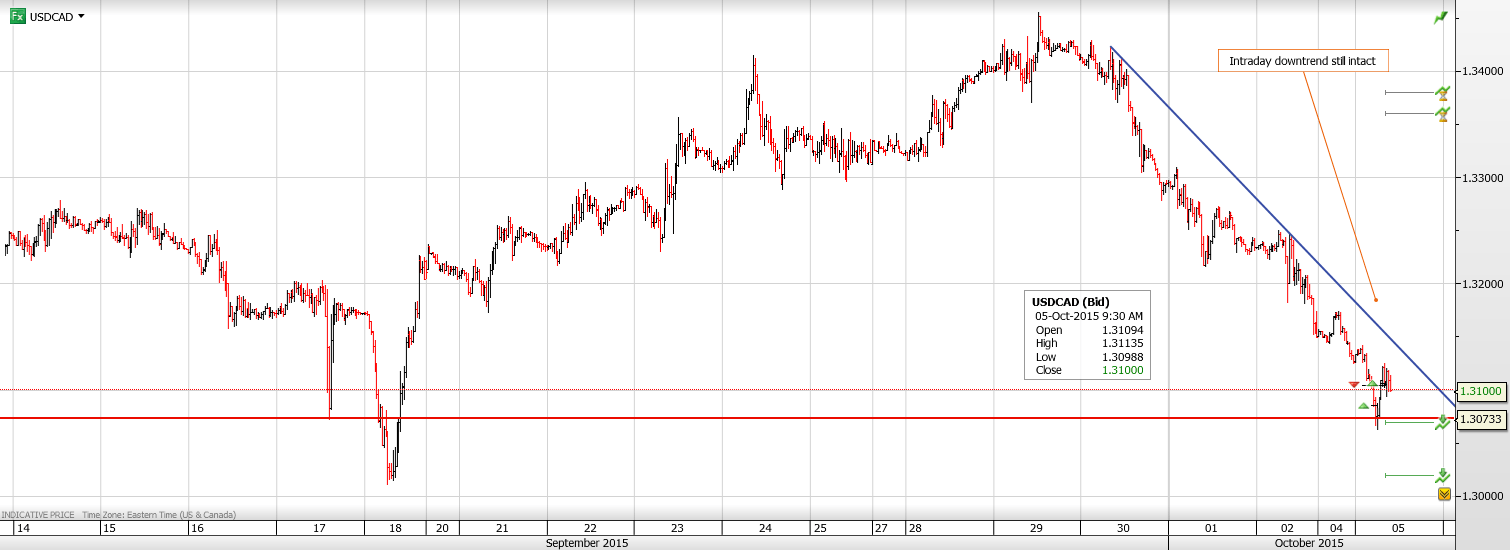
Task: Select the upper hourglass pending order icon
Action: click(1442, 93)
